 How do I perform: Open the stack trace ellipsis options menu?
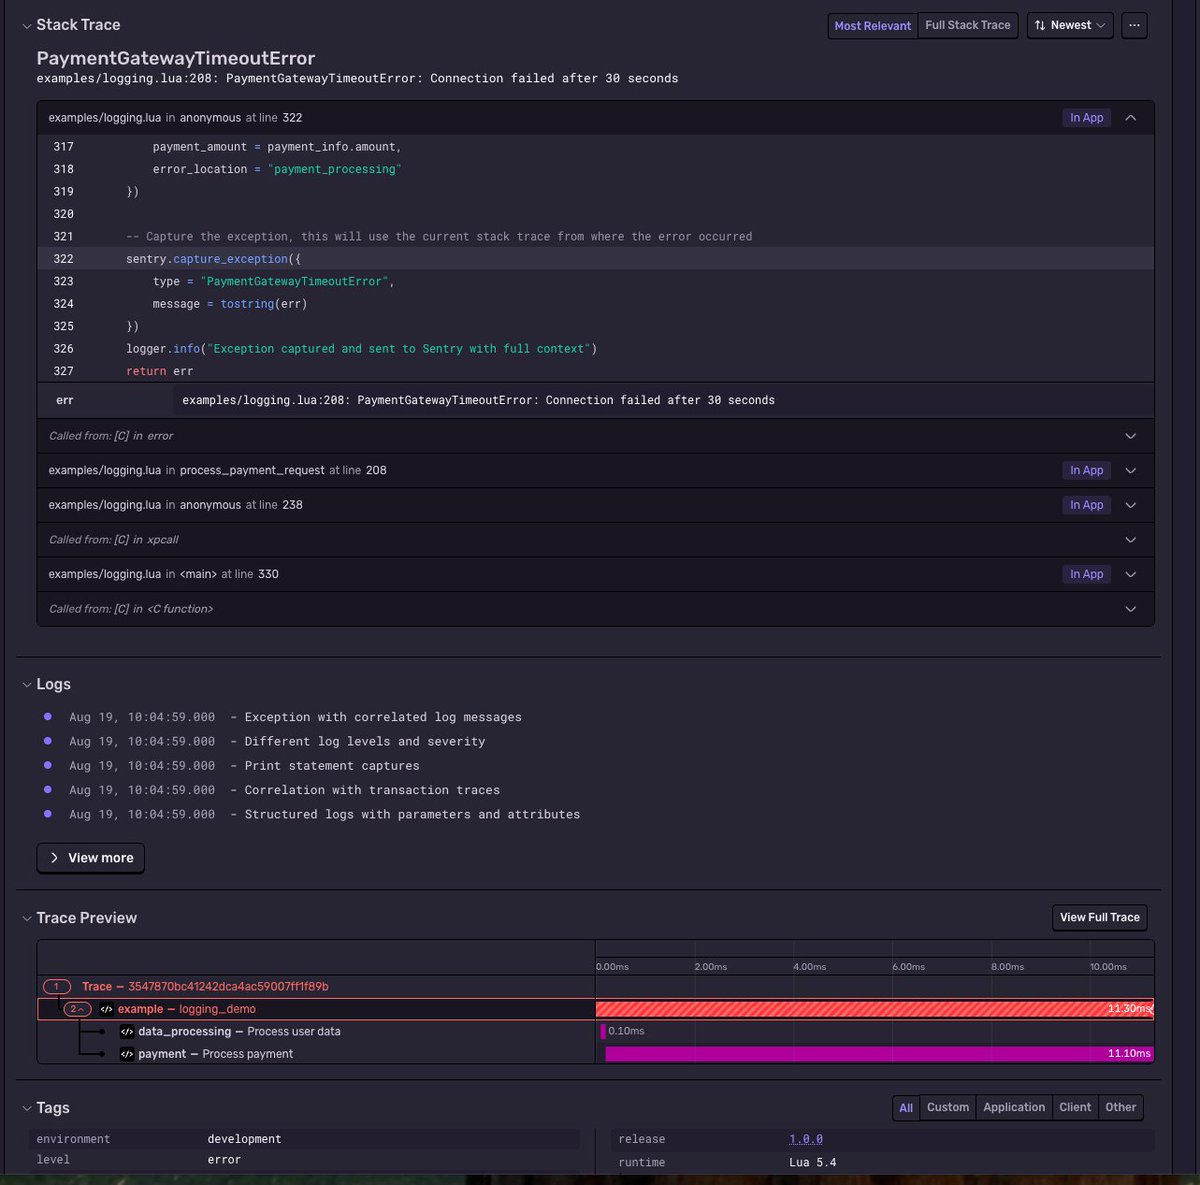(1133, 25)
